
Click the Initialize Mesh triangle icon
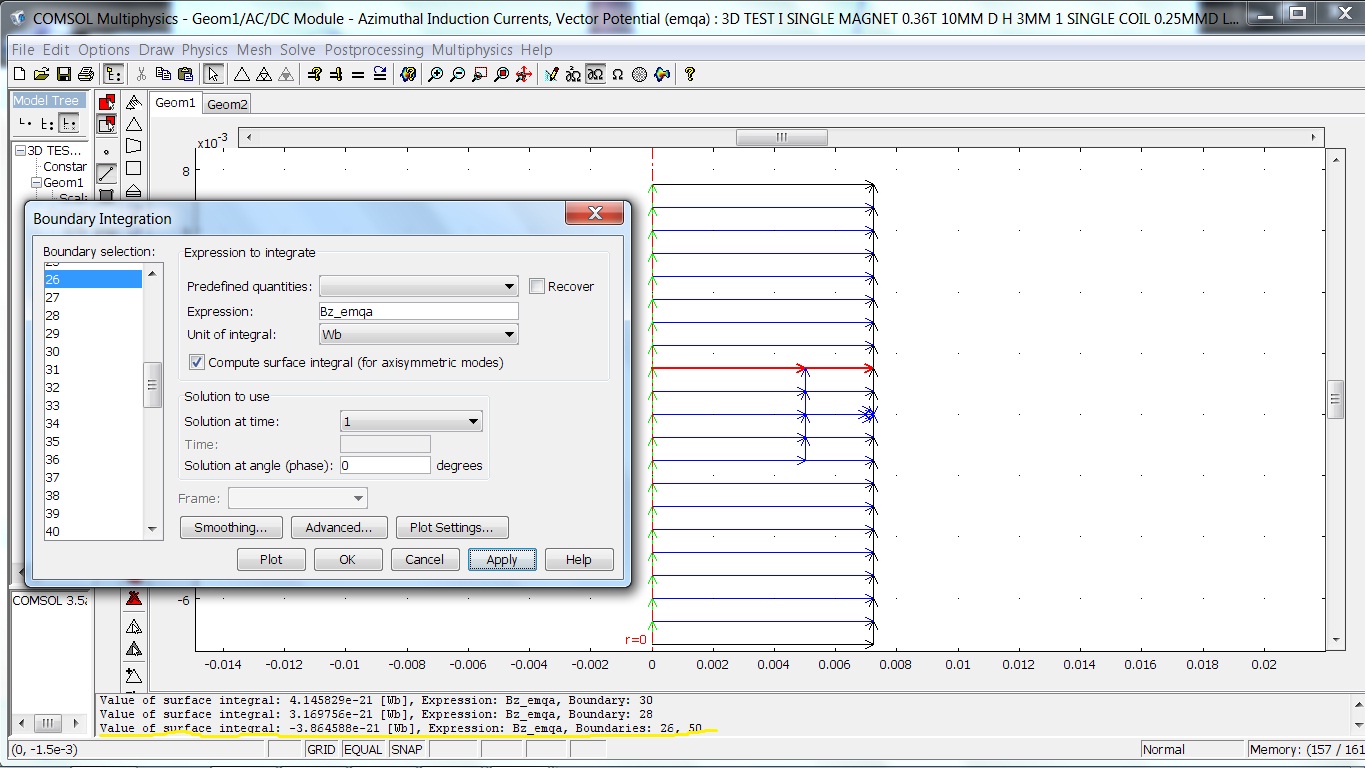[241, 74]
